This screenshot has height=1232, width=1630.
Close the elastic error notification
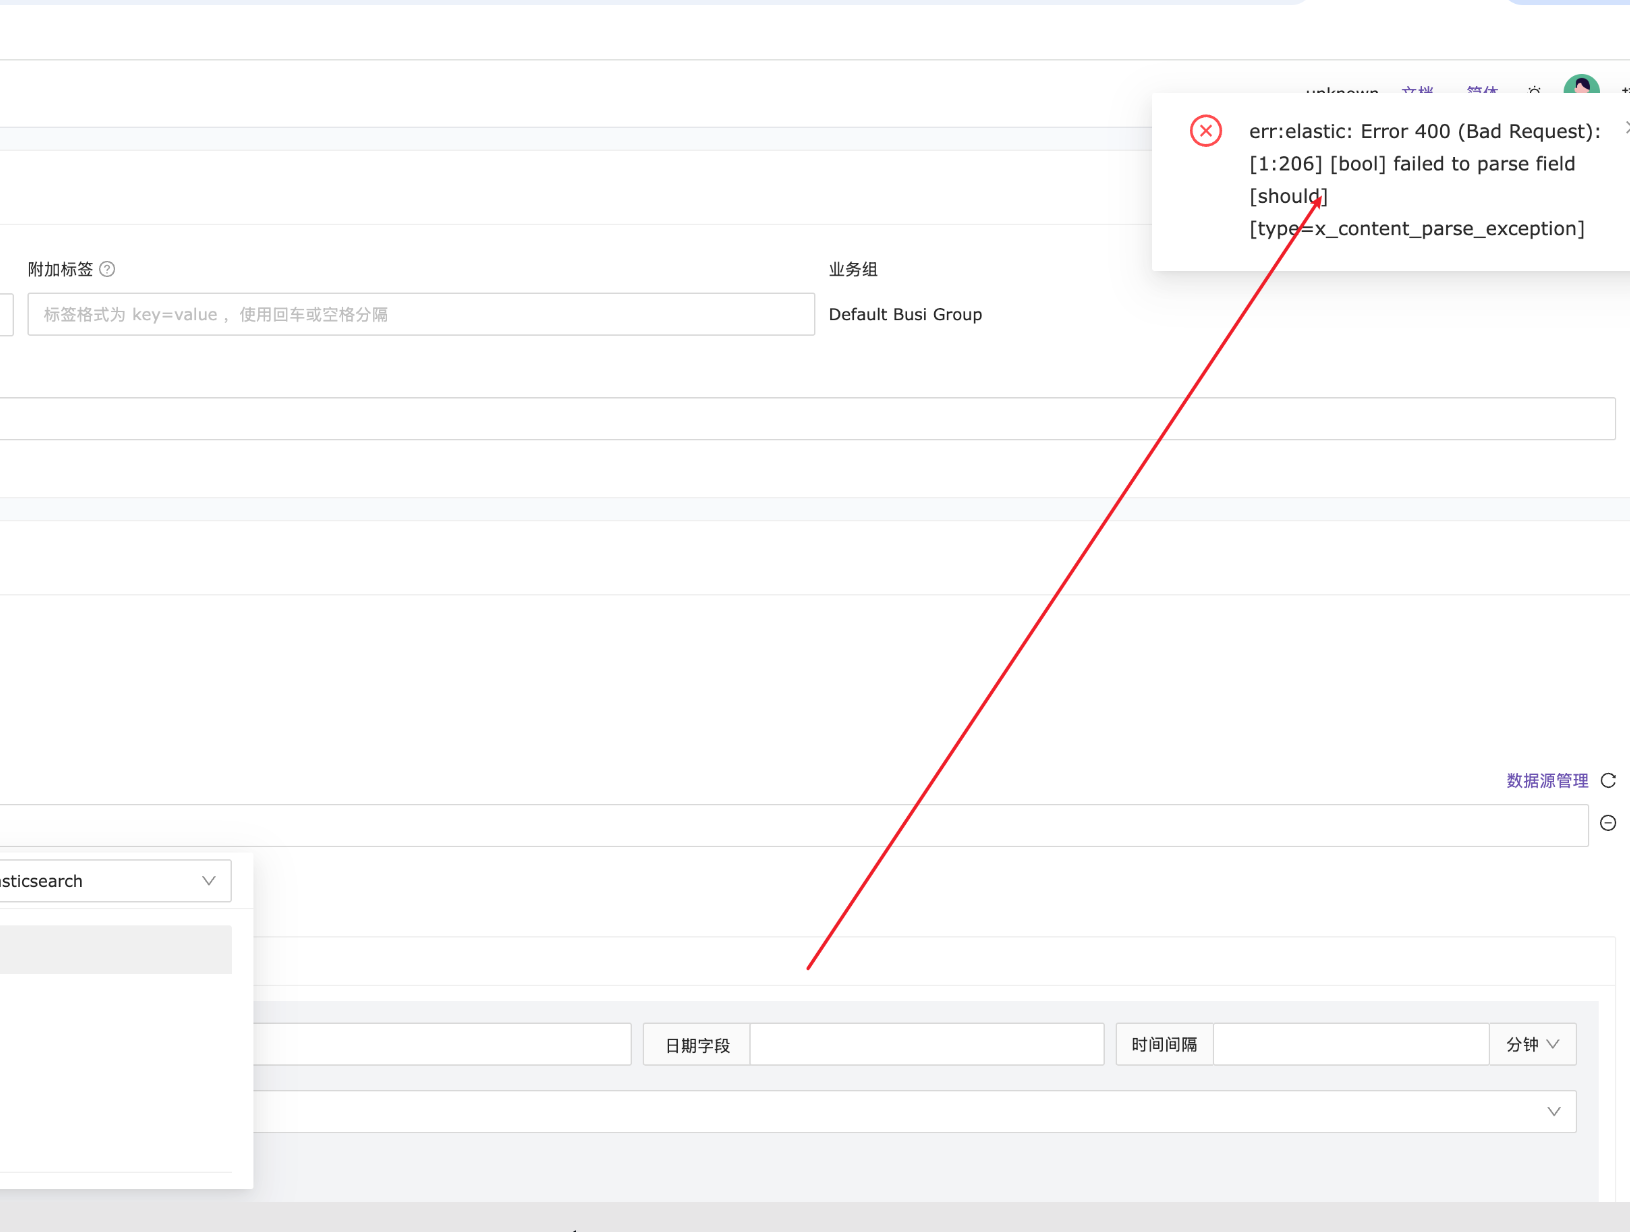pos(1626,127)
